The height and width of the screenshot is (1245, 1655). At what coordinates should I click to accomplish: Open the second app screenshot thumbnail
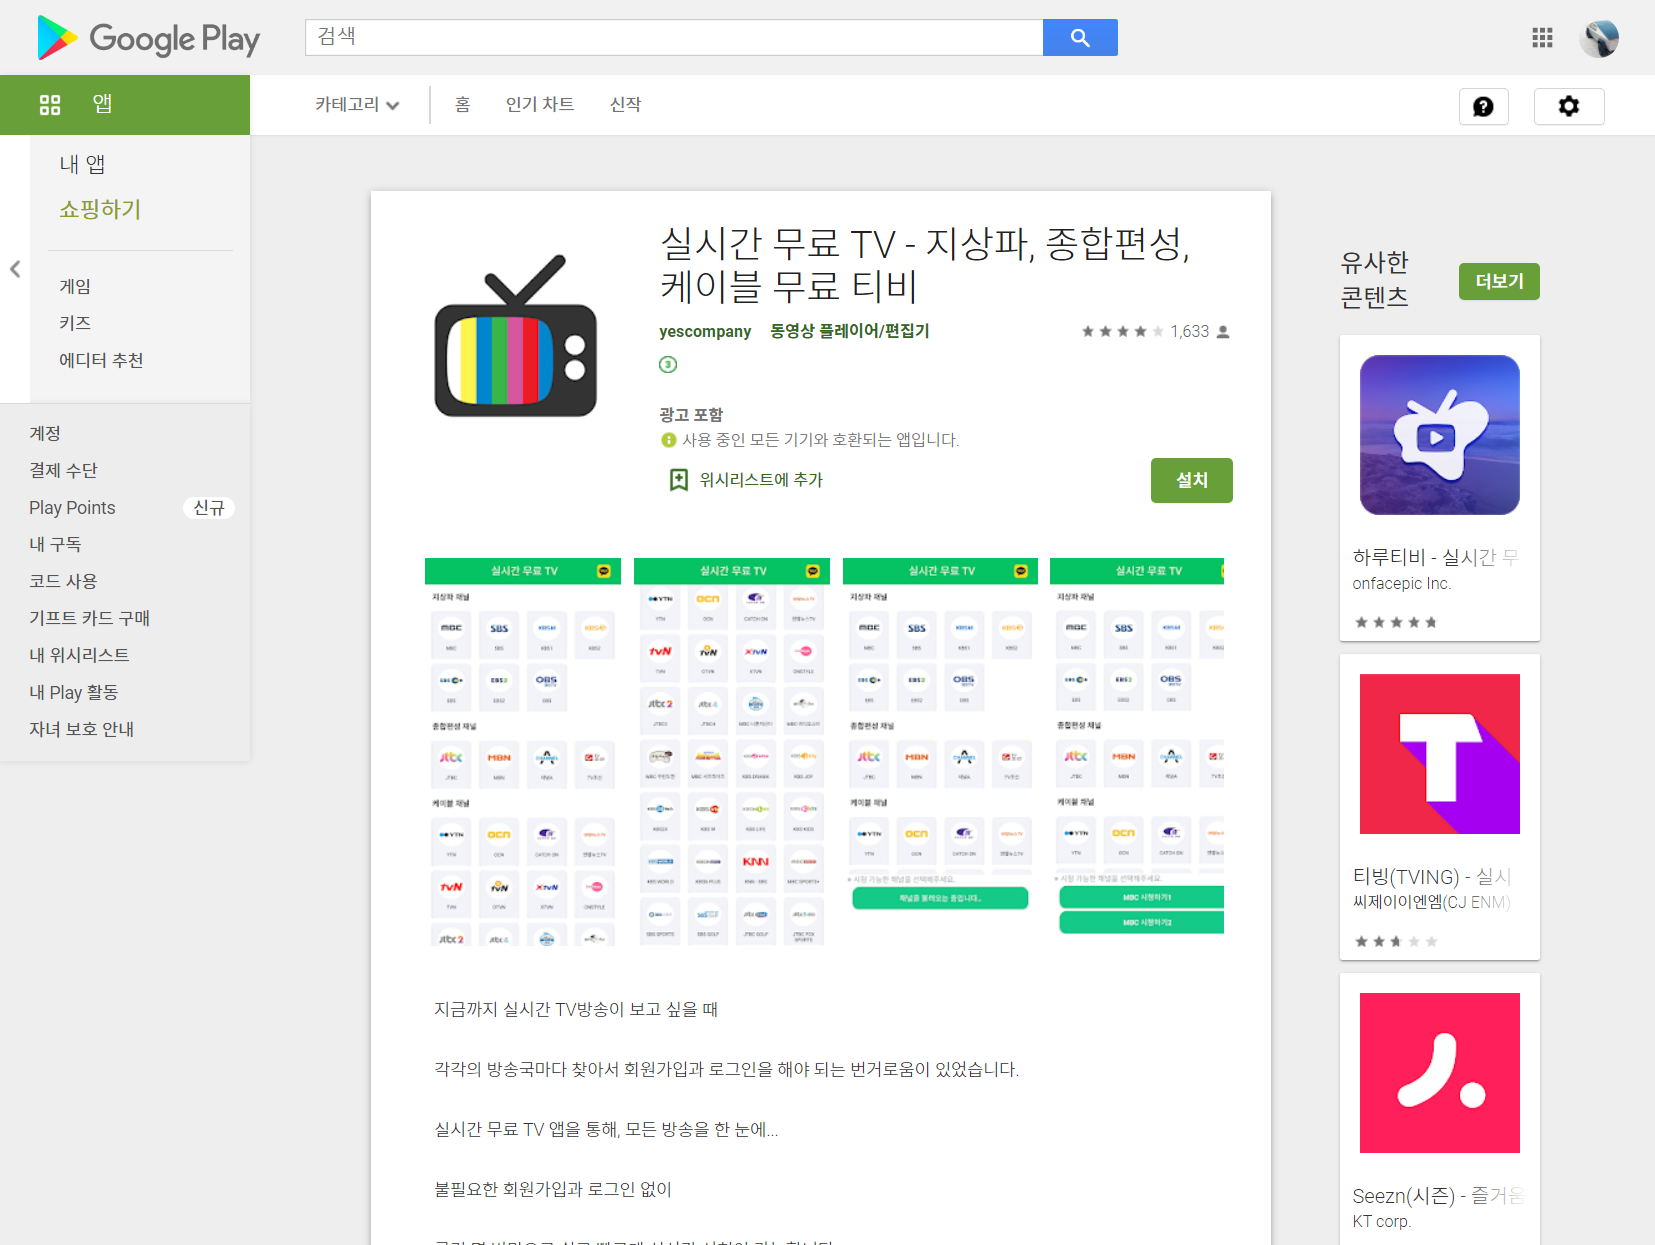point(732,752)
